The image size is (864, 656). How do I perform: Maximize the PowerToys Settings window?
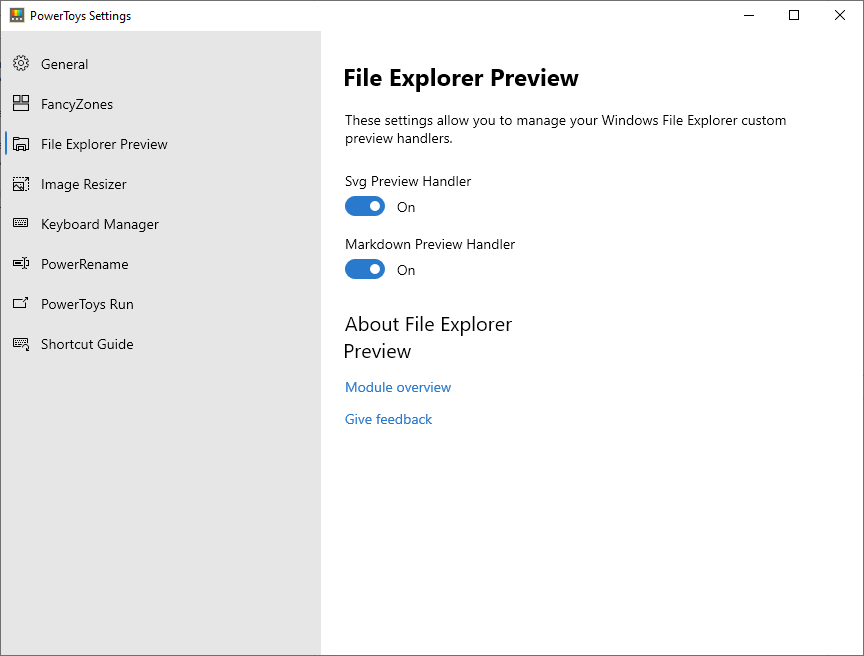(794, 15)
